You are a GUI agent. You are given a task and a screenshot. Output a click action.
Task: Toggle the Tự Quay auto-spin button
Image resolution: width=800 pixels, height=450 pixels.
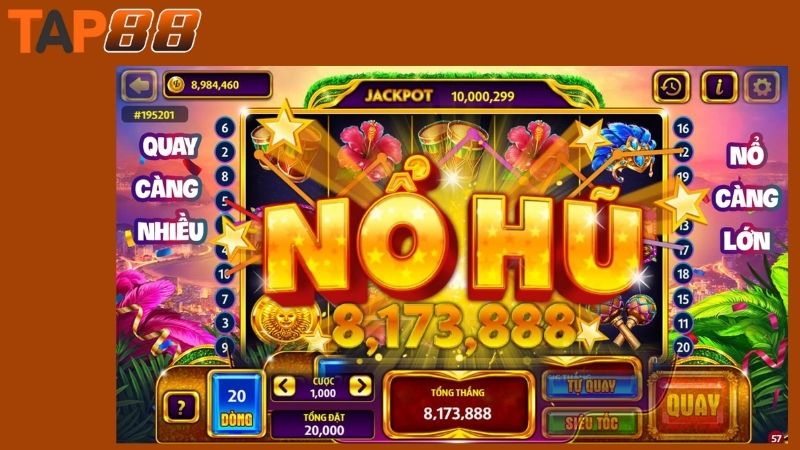click(591, 386)
